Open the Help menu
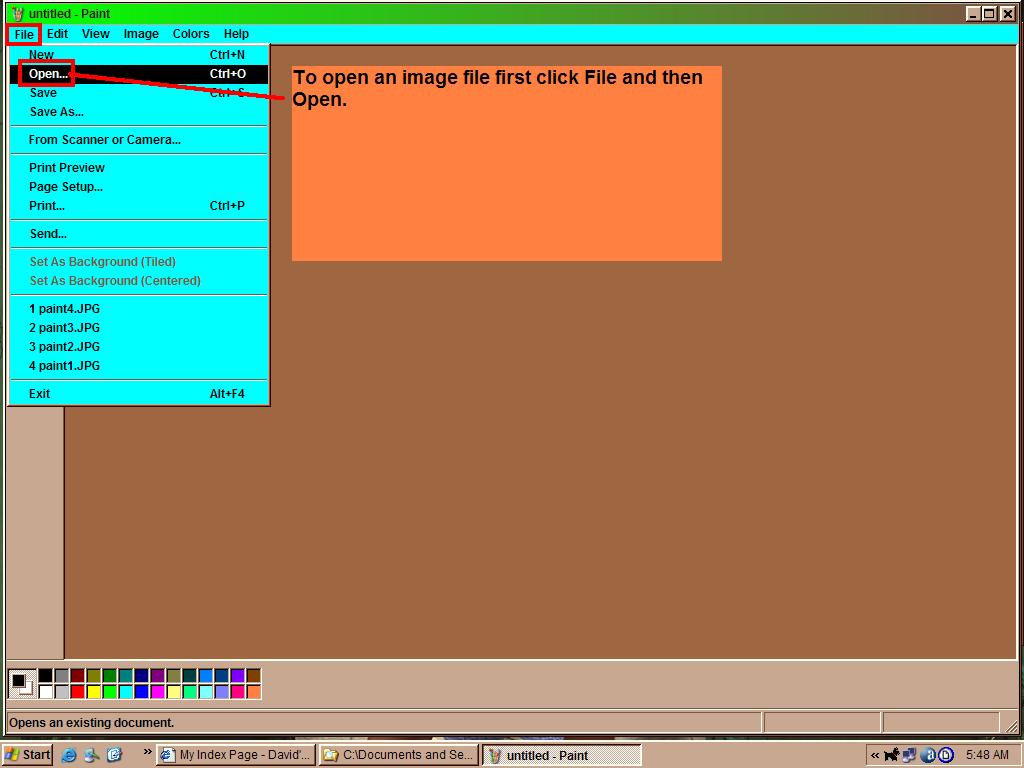 point(236,34)
